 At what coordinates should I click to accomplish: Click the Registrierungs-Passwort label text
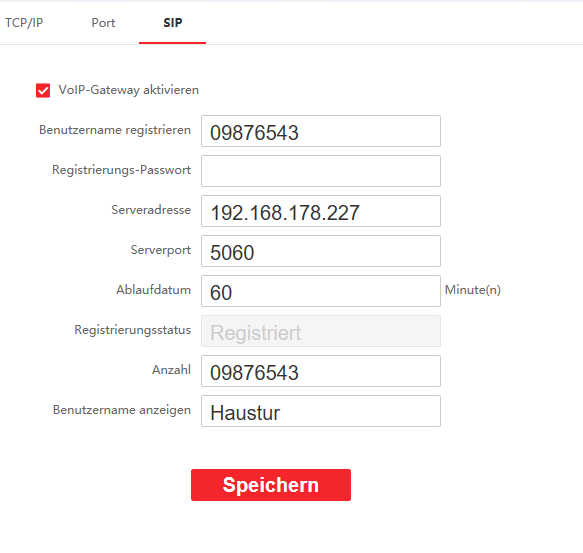click(121, 170)
